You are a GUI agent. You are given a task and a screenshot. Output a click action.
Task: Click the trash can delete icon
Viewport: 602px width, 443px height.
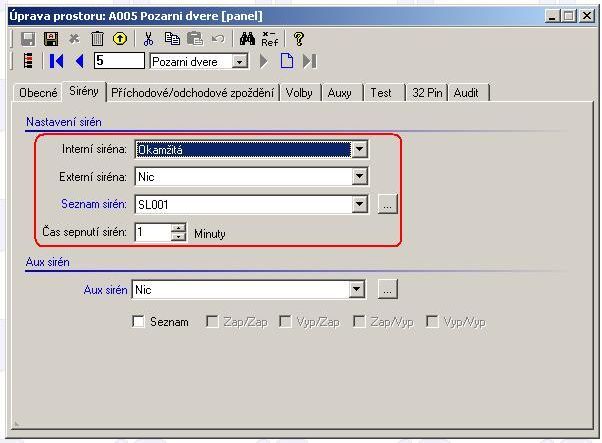point(97,39)
